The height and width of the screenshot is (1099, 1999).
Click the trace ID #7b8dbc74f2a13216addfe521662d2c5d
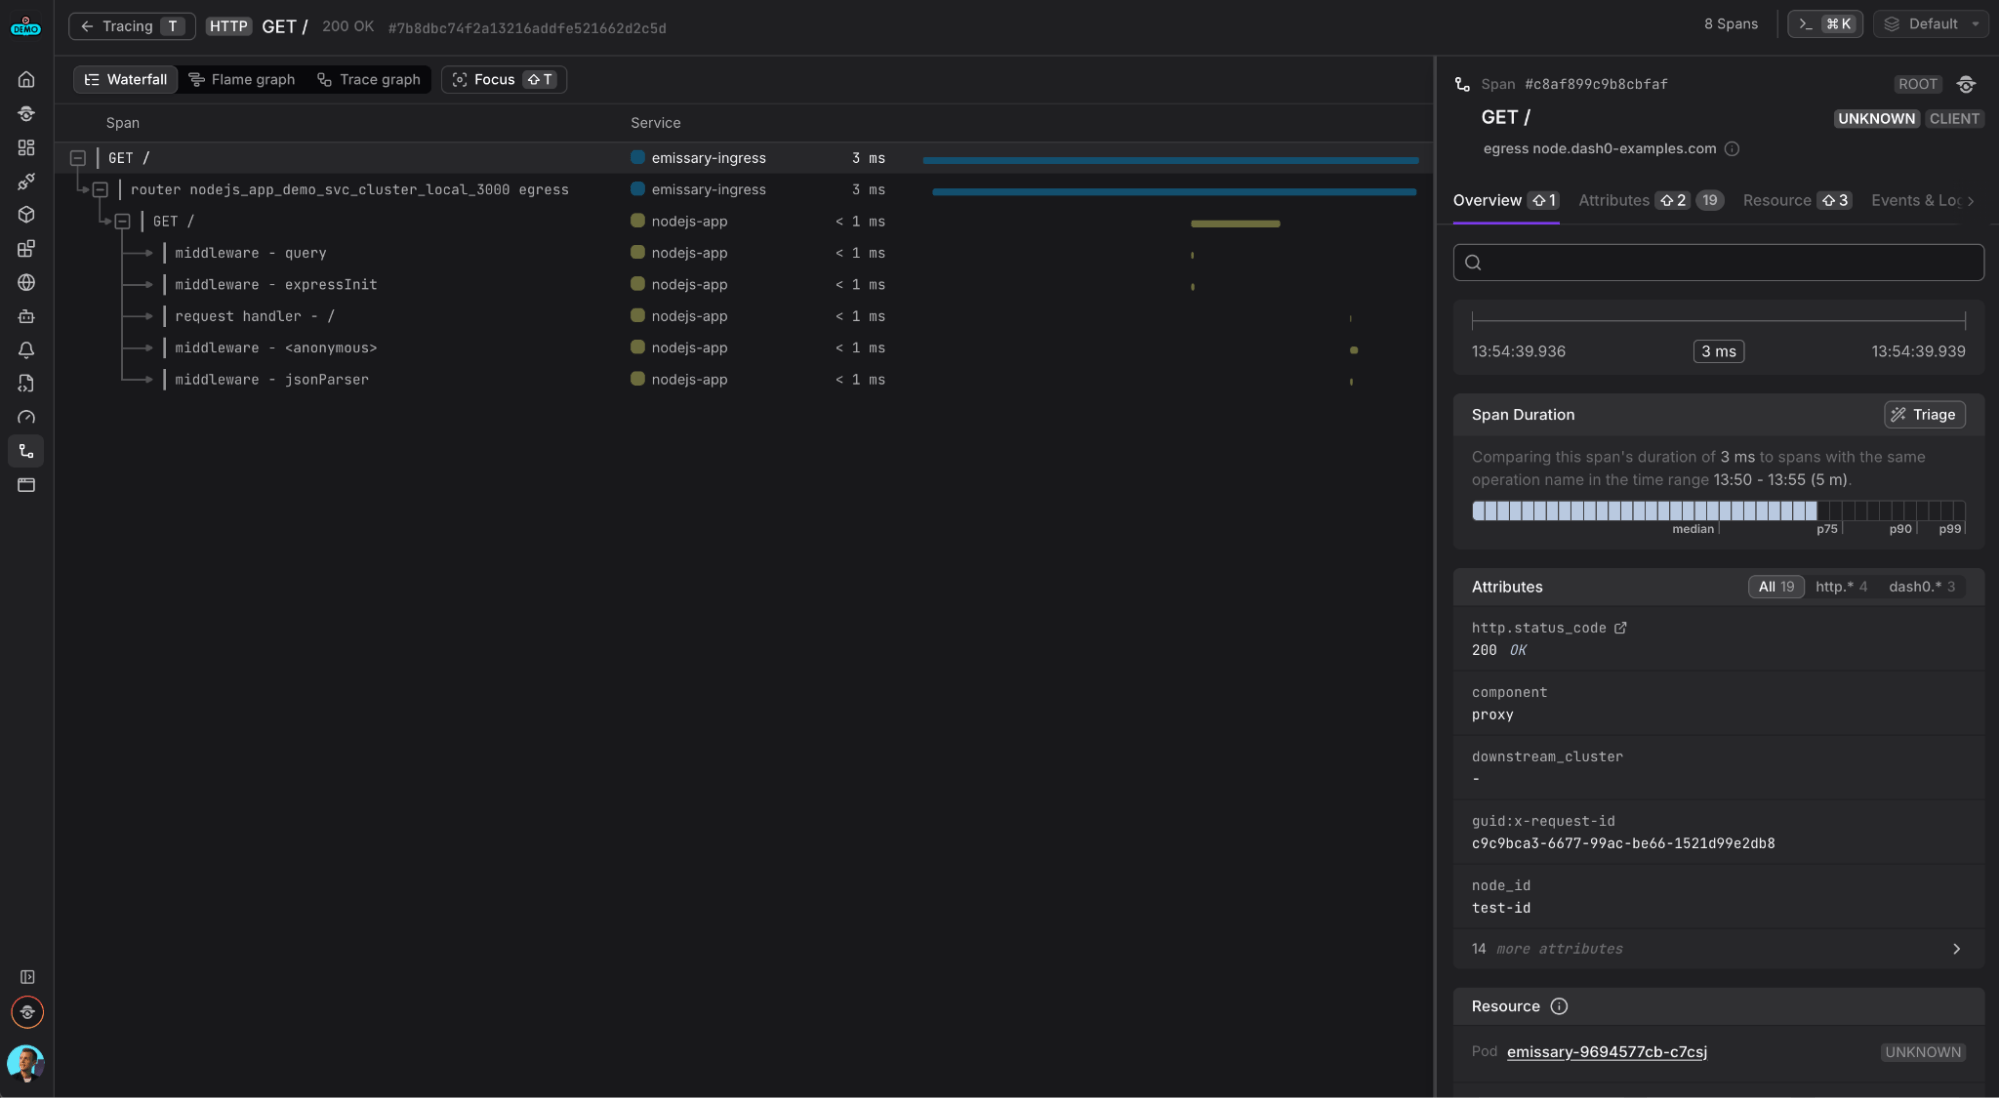tap(527, 28)
